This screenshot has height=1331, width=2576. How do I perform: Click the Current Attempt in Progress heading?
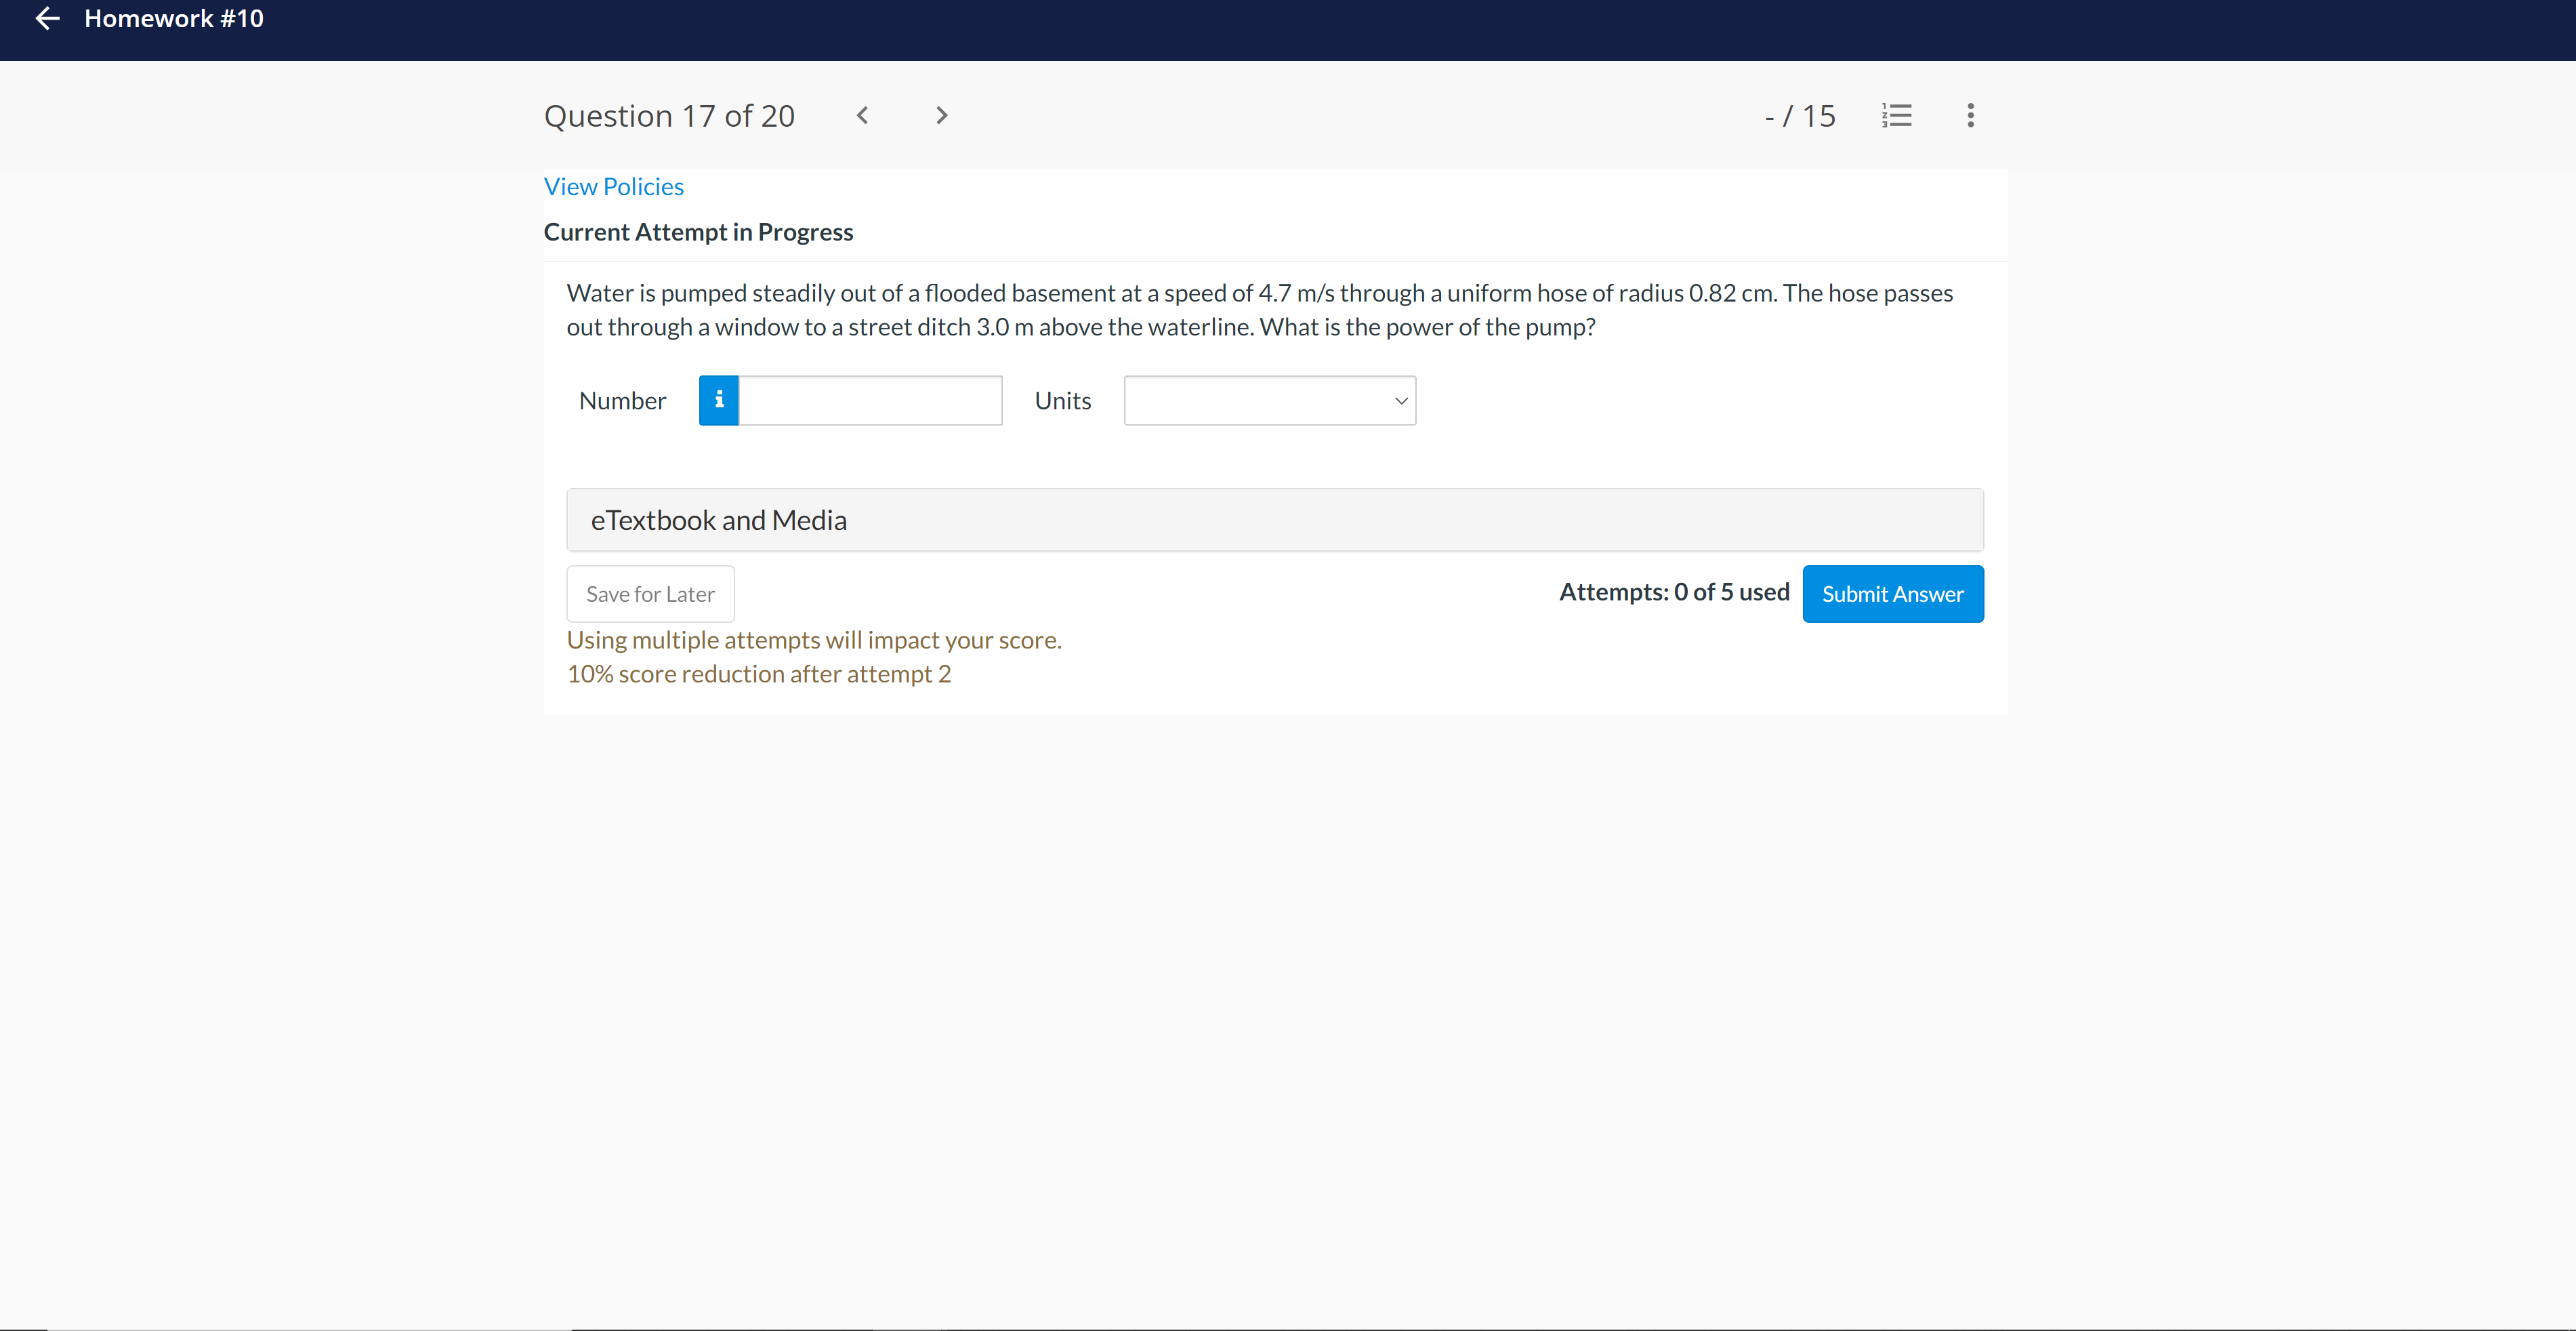tap(698, 232)
